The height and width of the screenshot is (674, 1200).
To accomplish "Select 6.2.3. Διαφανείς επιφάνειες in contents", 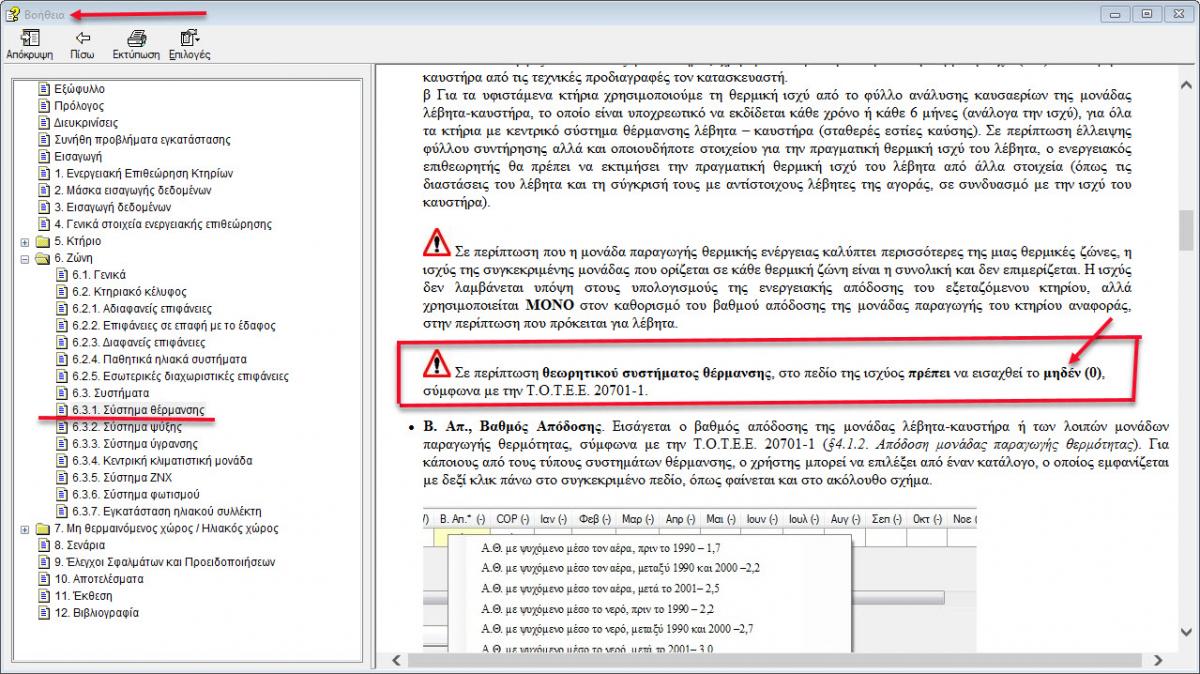I will (x=138, y=342).
